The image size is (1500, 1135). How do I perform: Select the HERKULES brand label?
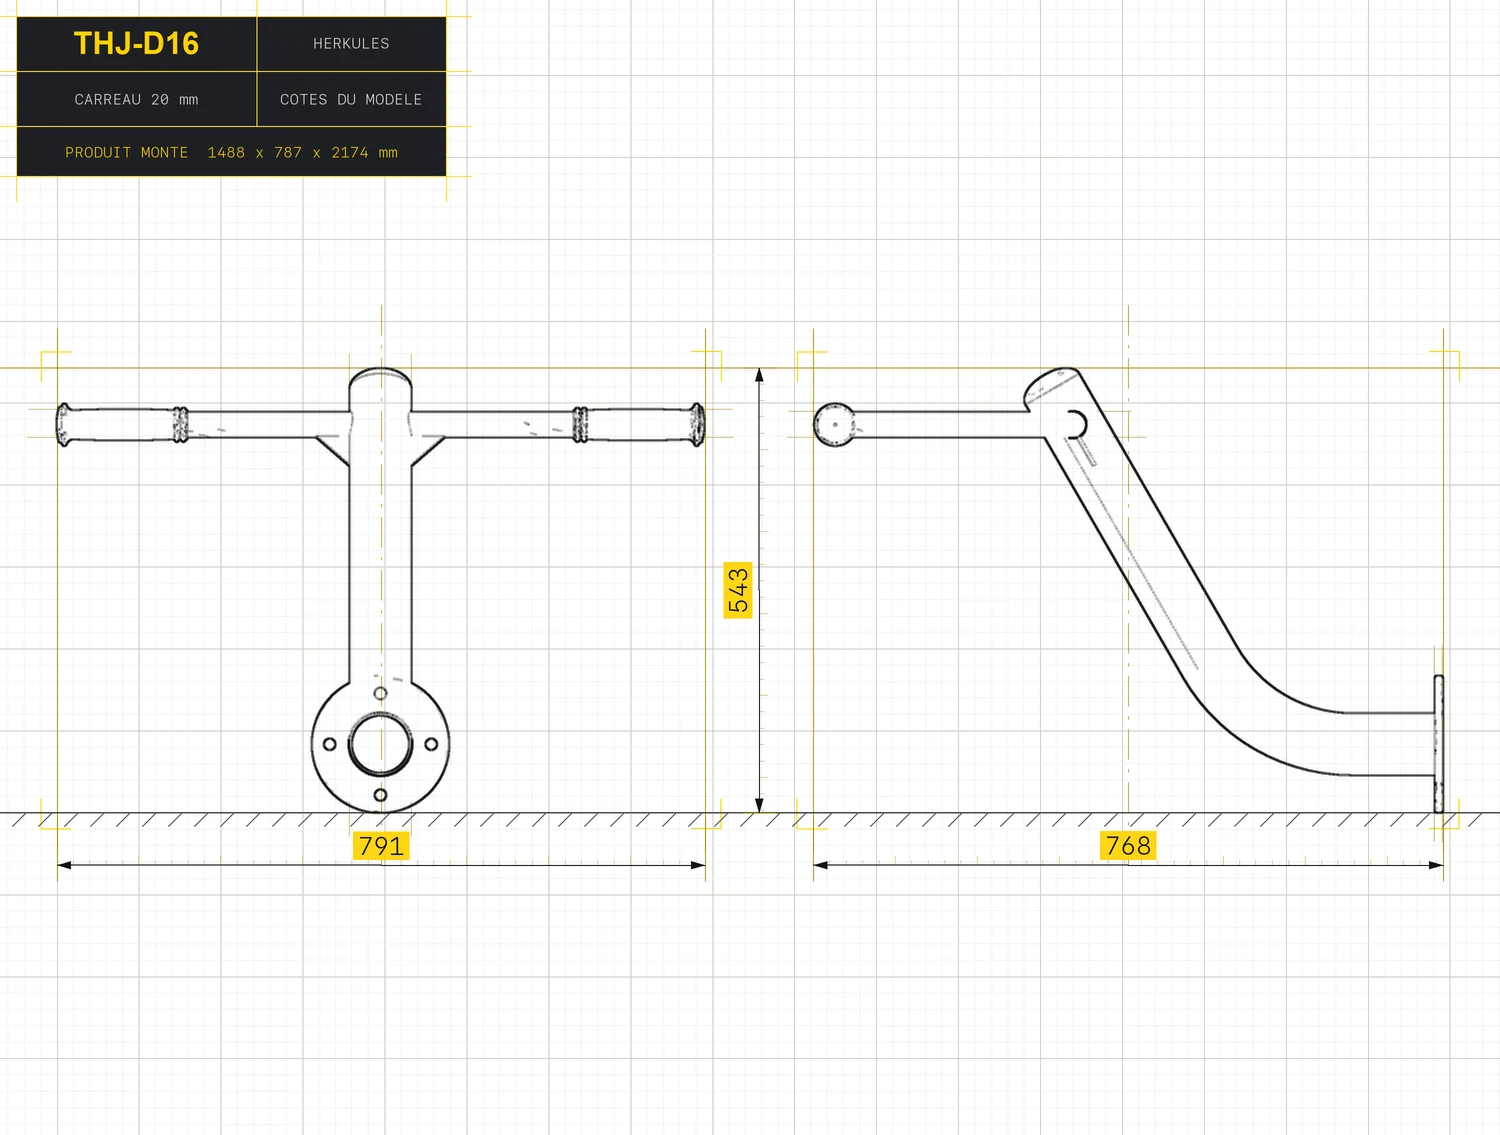(x=351, y=44)
